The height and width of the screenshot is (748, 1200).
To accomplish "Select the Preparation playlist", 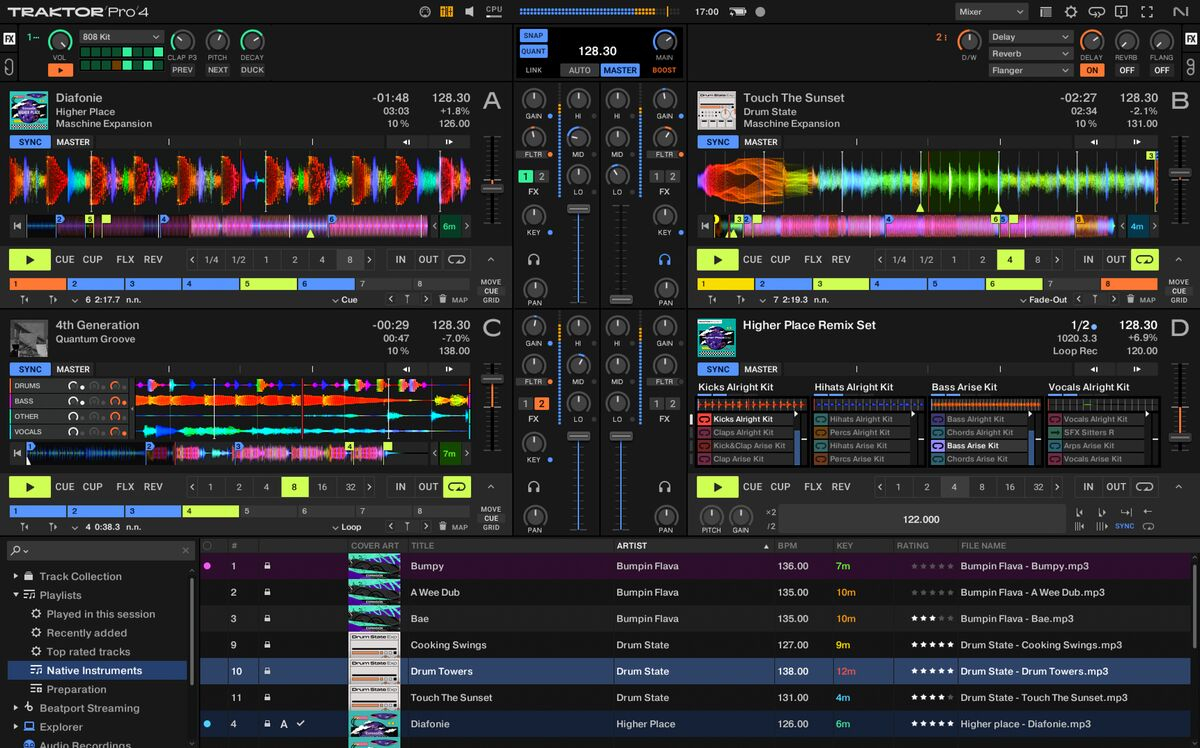I will pyautogui.click(x=76, y=689).
